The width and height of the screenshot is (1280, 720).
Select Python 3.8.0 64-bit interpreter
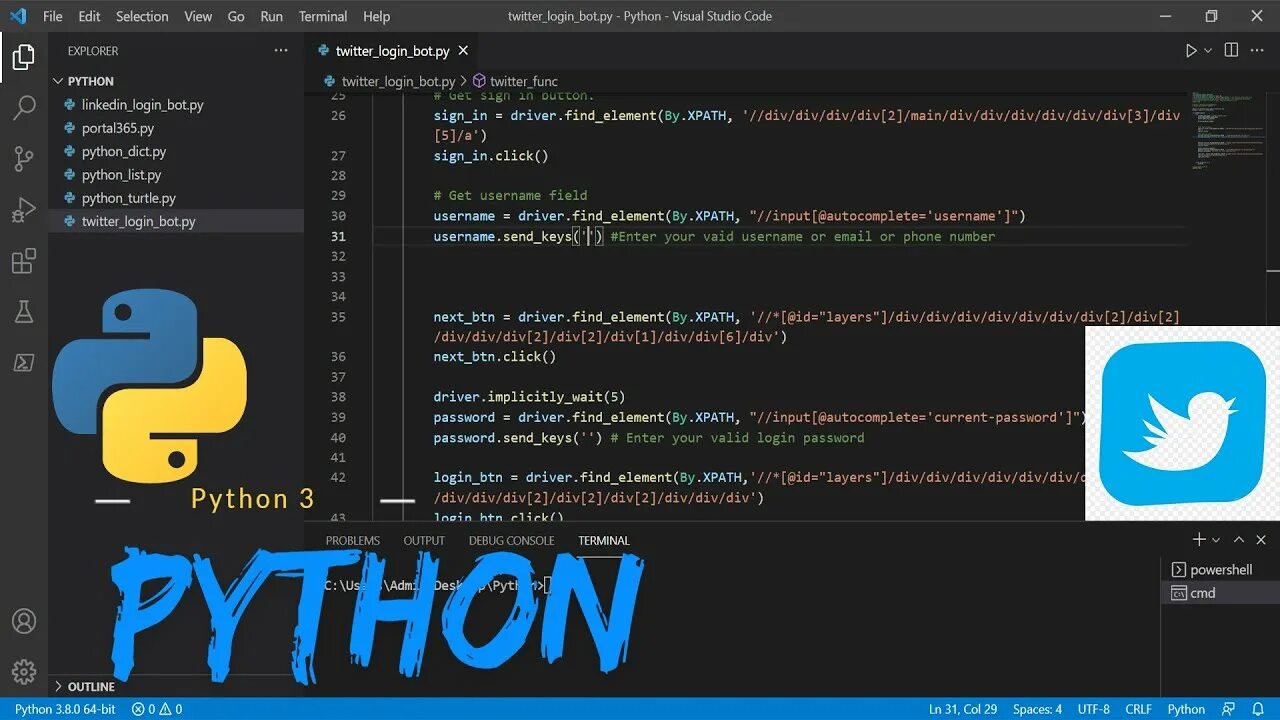(x=65, y=709)
